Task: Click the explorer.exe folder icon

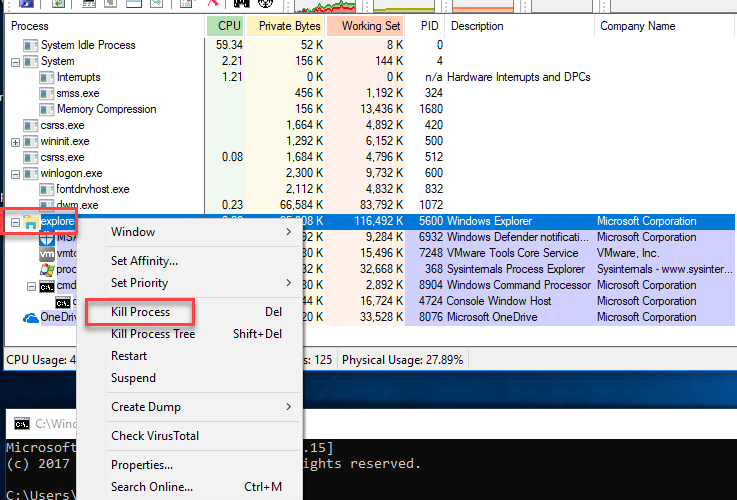Action: click(31, 221)
